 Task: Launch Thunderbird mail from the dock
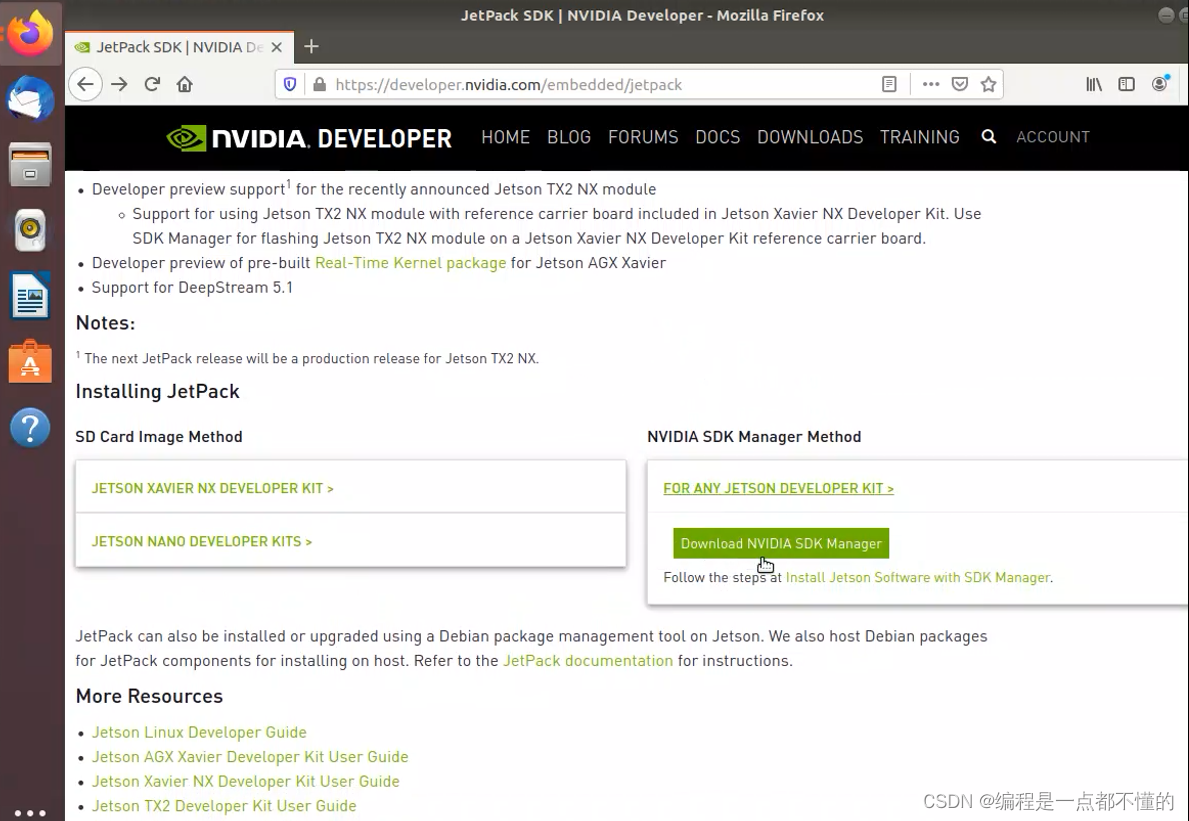(x=31, y=99)
